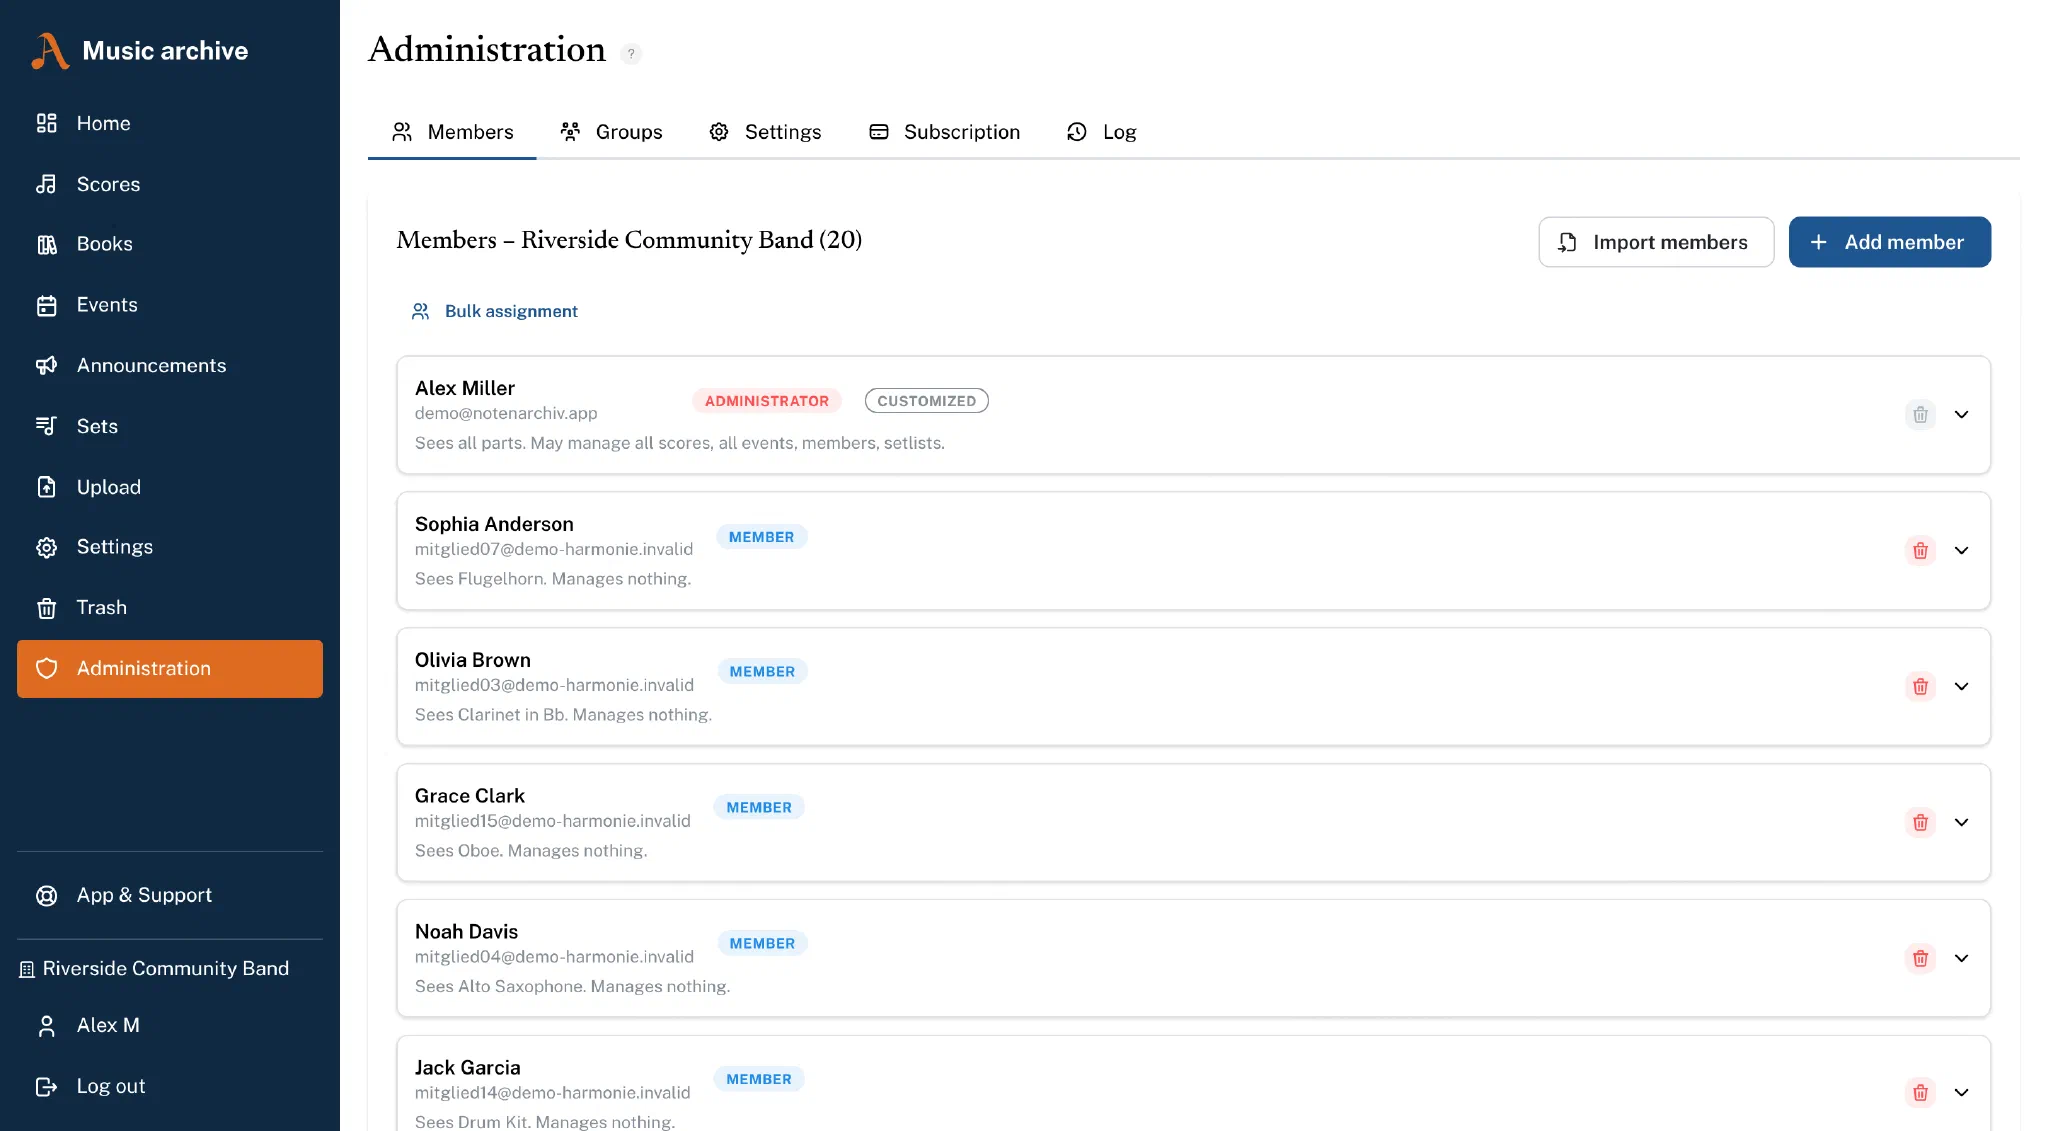Open Announcements megaphone icon
This screenshot has width=2048, height=1131.
point(46,366)
